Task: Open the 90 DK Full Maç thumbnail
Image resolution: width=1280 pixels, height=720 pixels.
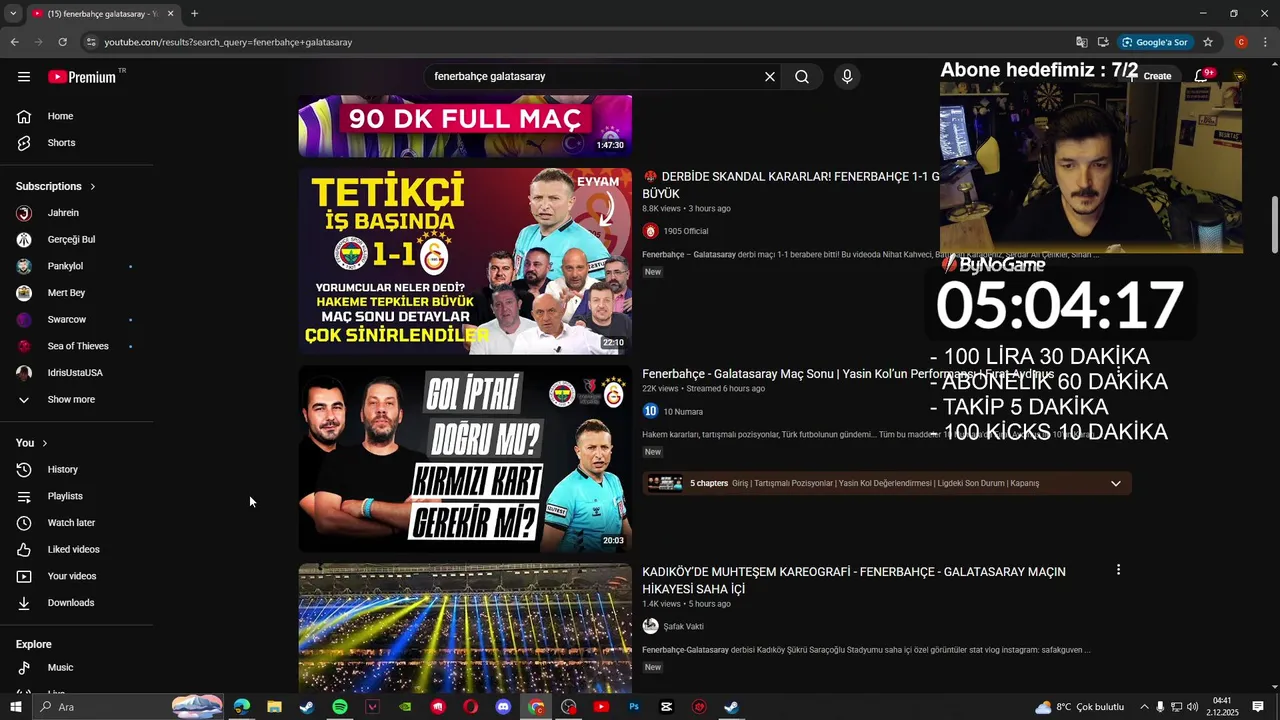Action: coord(465,126)
